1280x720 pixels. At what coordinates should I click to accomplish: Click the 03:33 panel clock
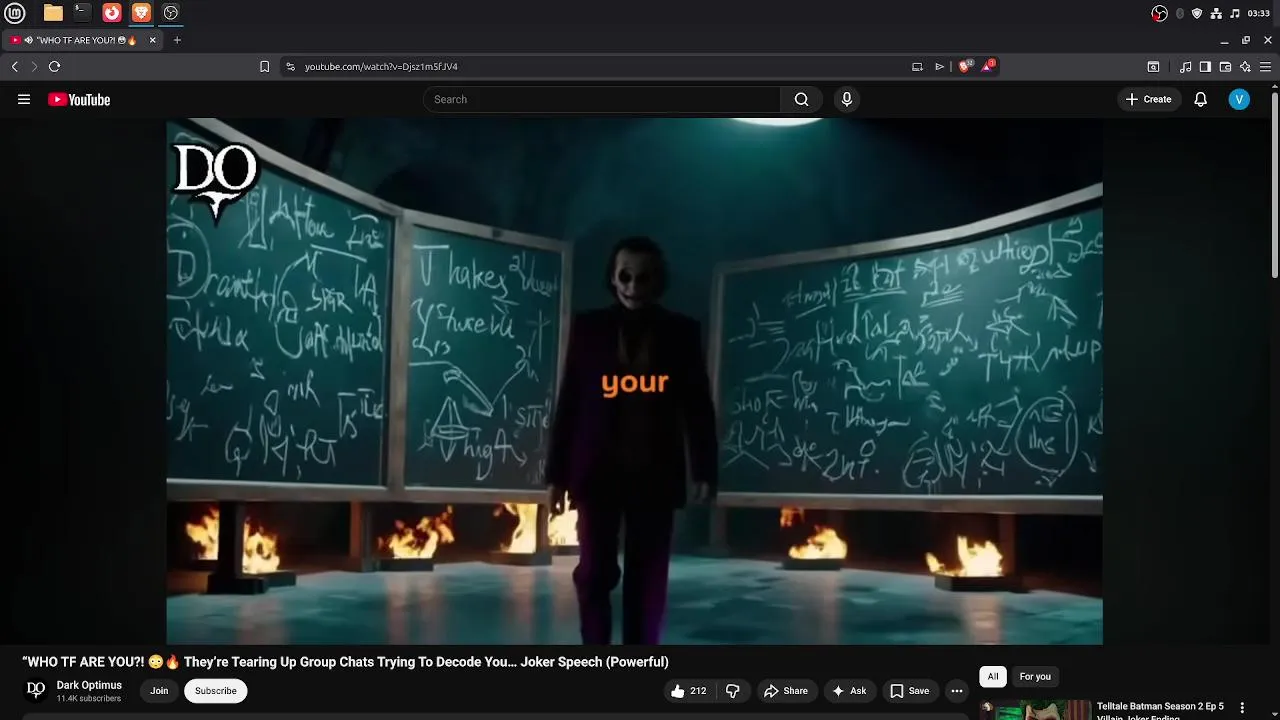tap(1259, 13)
